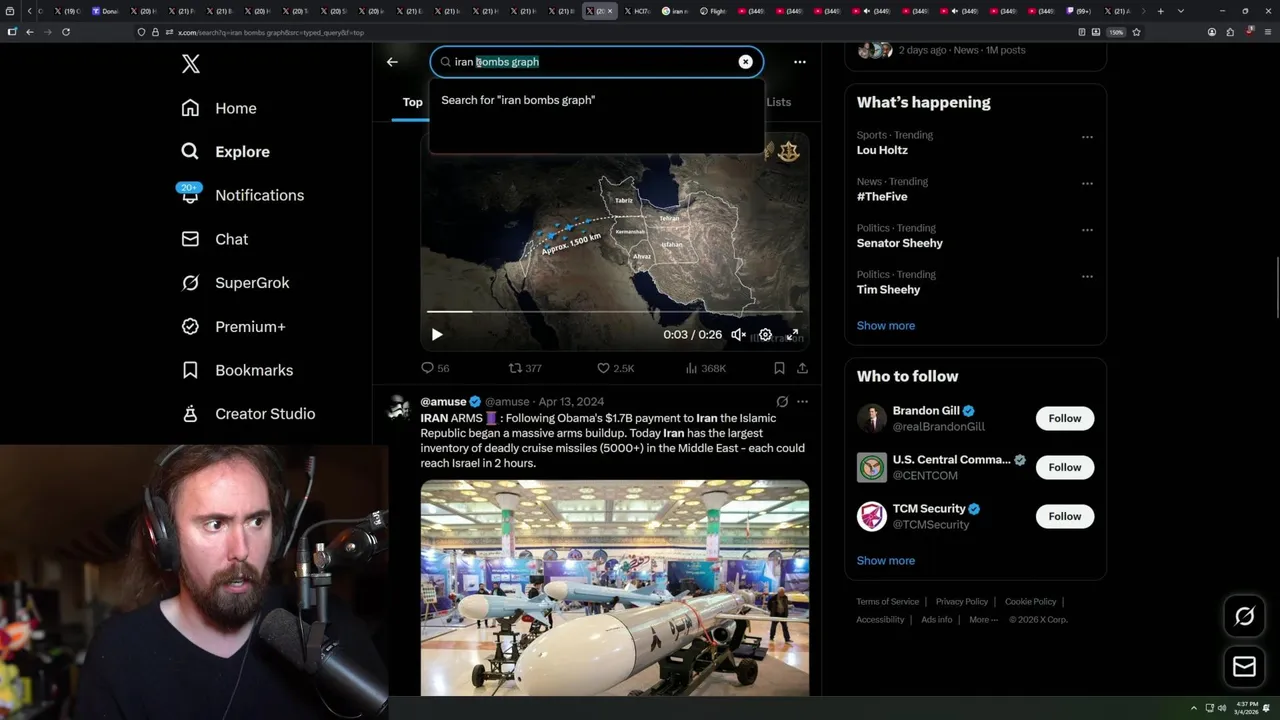The image size is (1280, 720).
Task: Open Premium+ in sidebar
Action: click(x=234, y=327)
